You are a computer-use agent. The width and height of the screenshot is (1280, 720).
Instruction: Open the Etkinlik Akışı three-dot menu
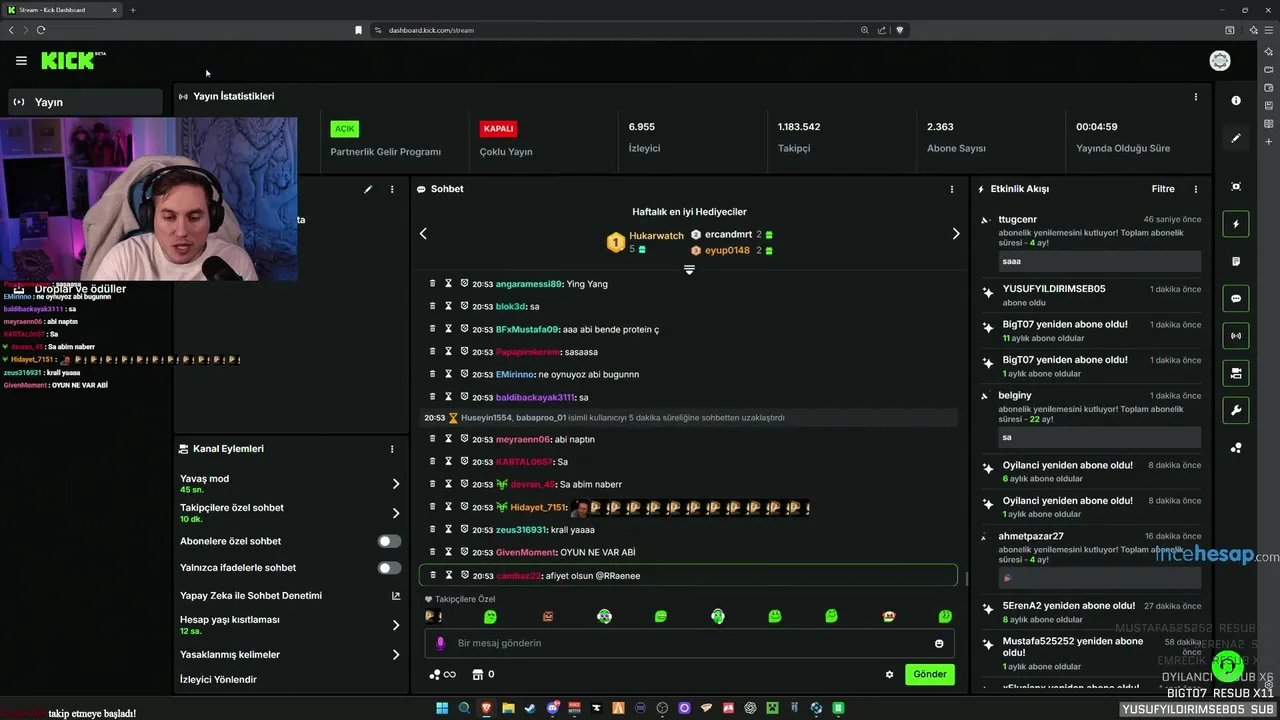tap(1195, 189)
